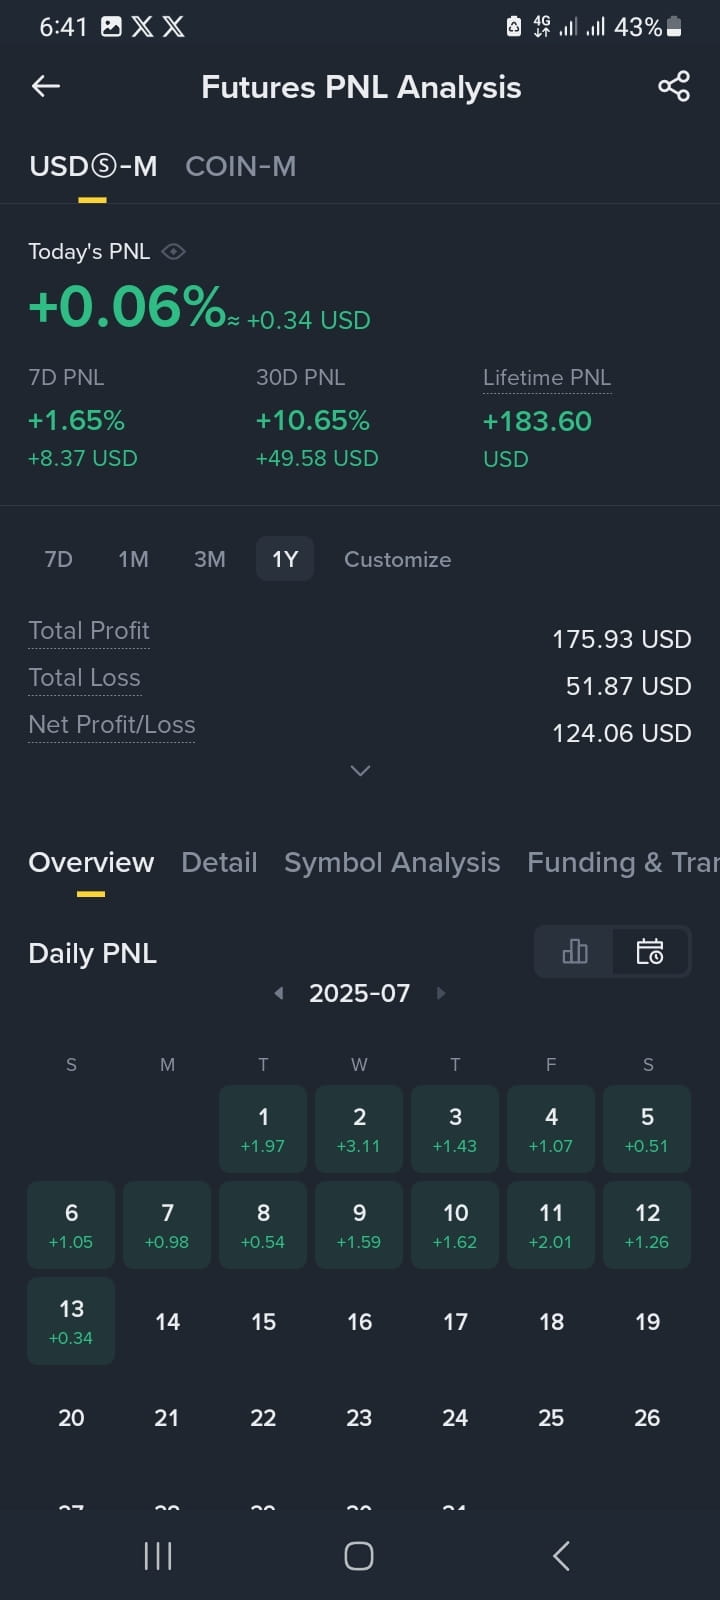Open Customize date range
Image resolution: width=720 pixels, height=1600 pixels.
[x=397, y=559]
